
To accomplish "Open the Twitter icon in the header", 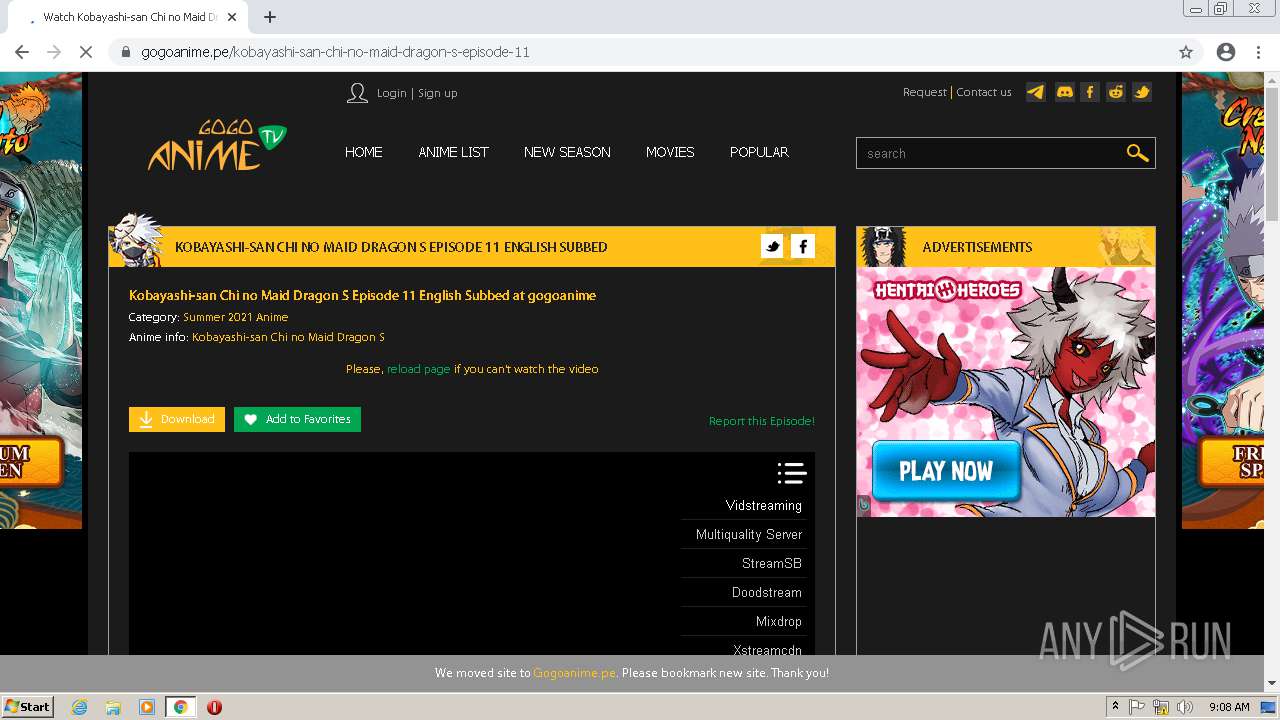I will pos(1142,92).
